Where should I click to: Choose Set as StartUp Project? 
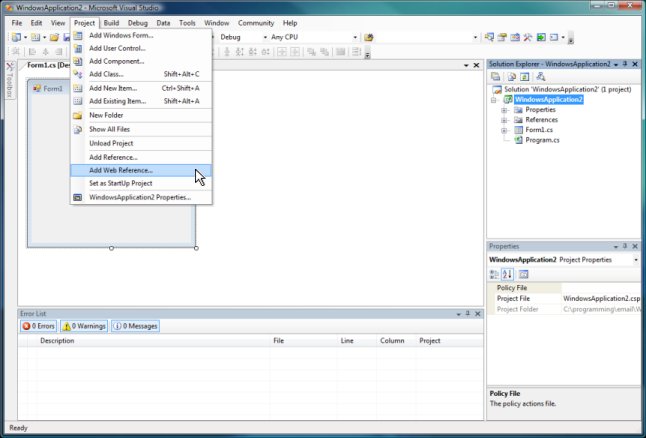point(141,183)
